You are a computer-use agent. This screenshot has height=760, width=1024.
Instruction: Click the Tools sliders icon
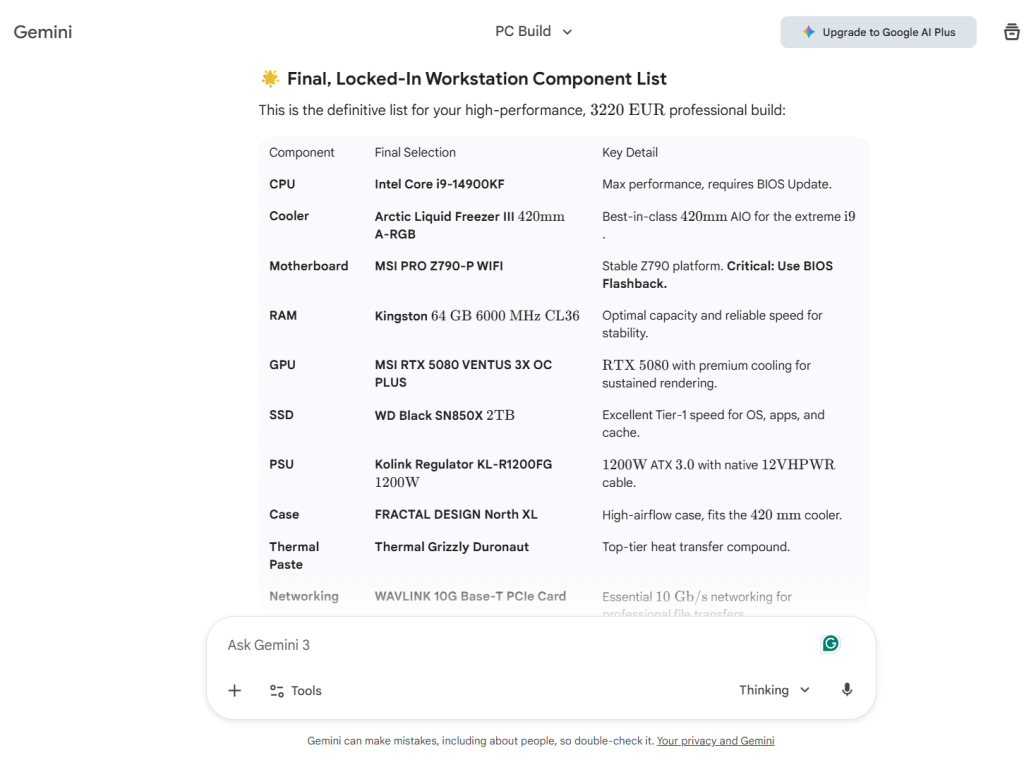[x=277, y=691]
